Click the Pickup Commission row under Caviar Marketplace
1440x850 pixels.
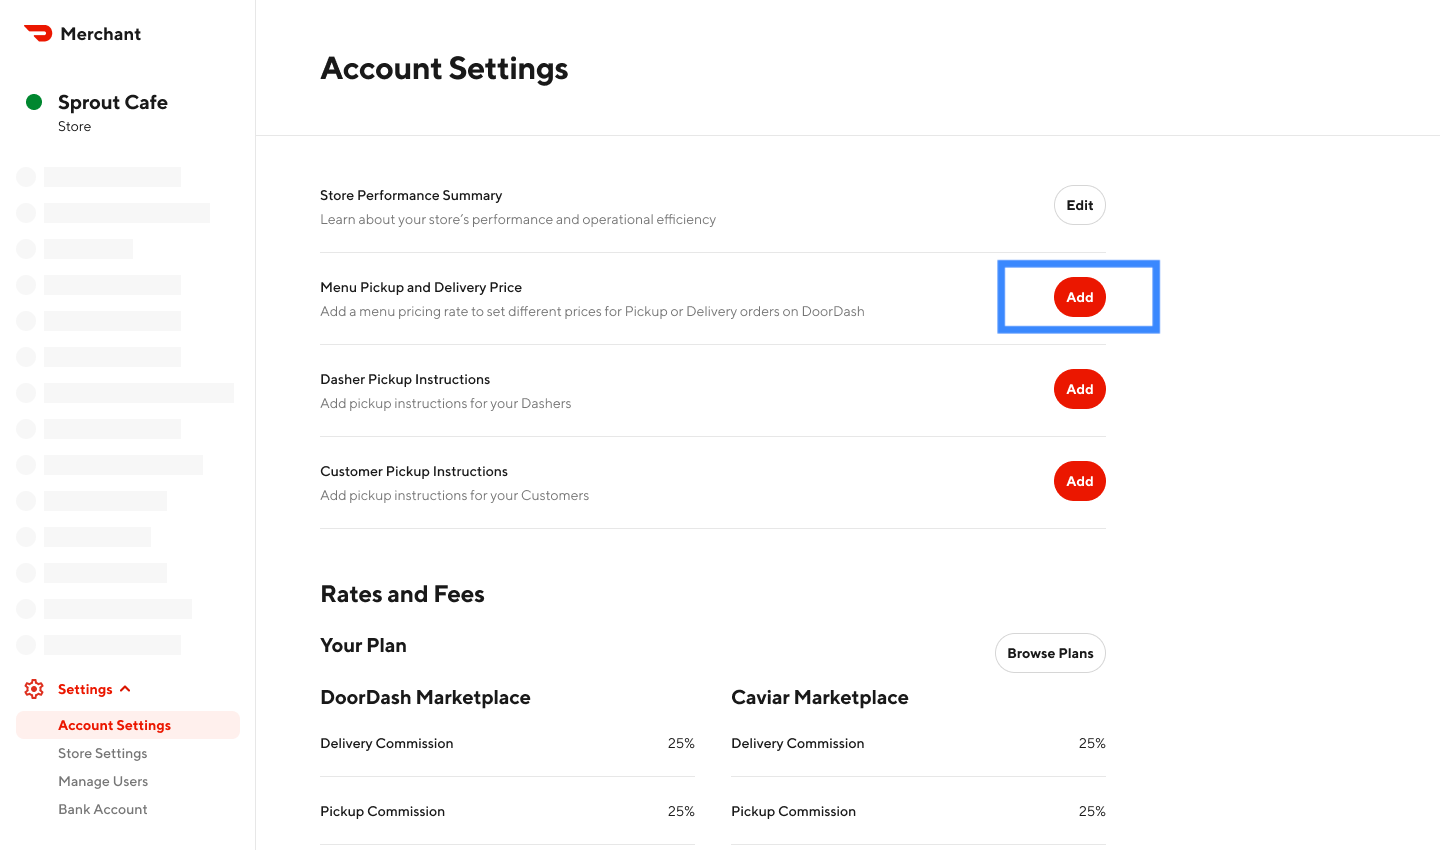pos(918,811)
